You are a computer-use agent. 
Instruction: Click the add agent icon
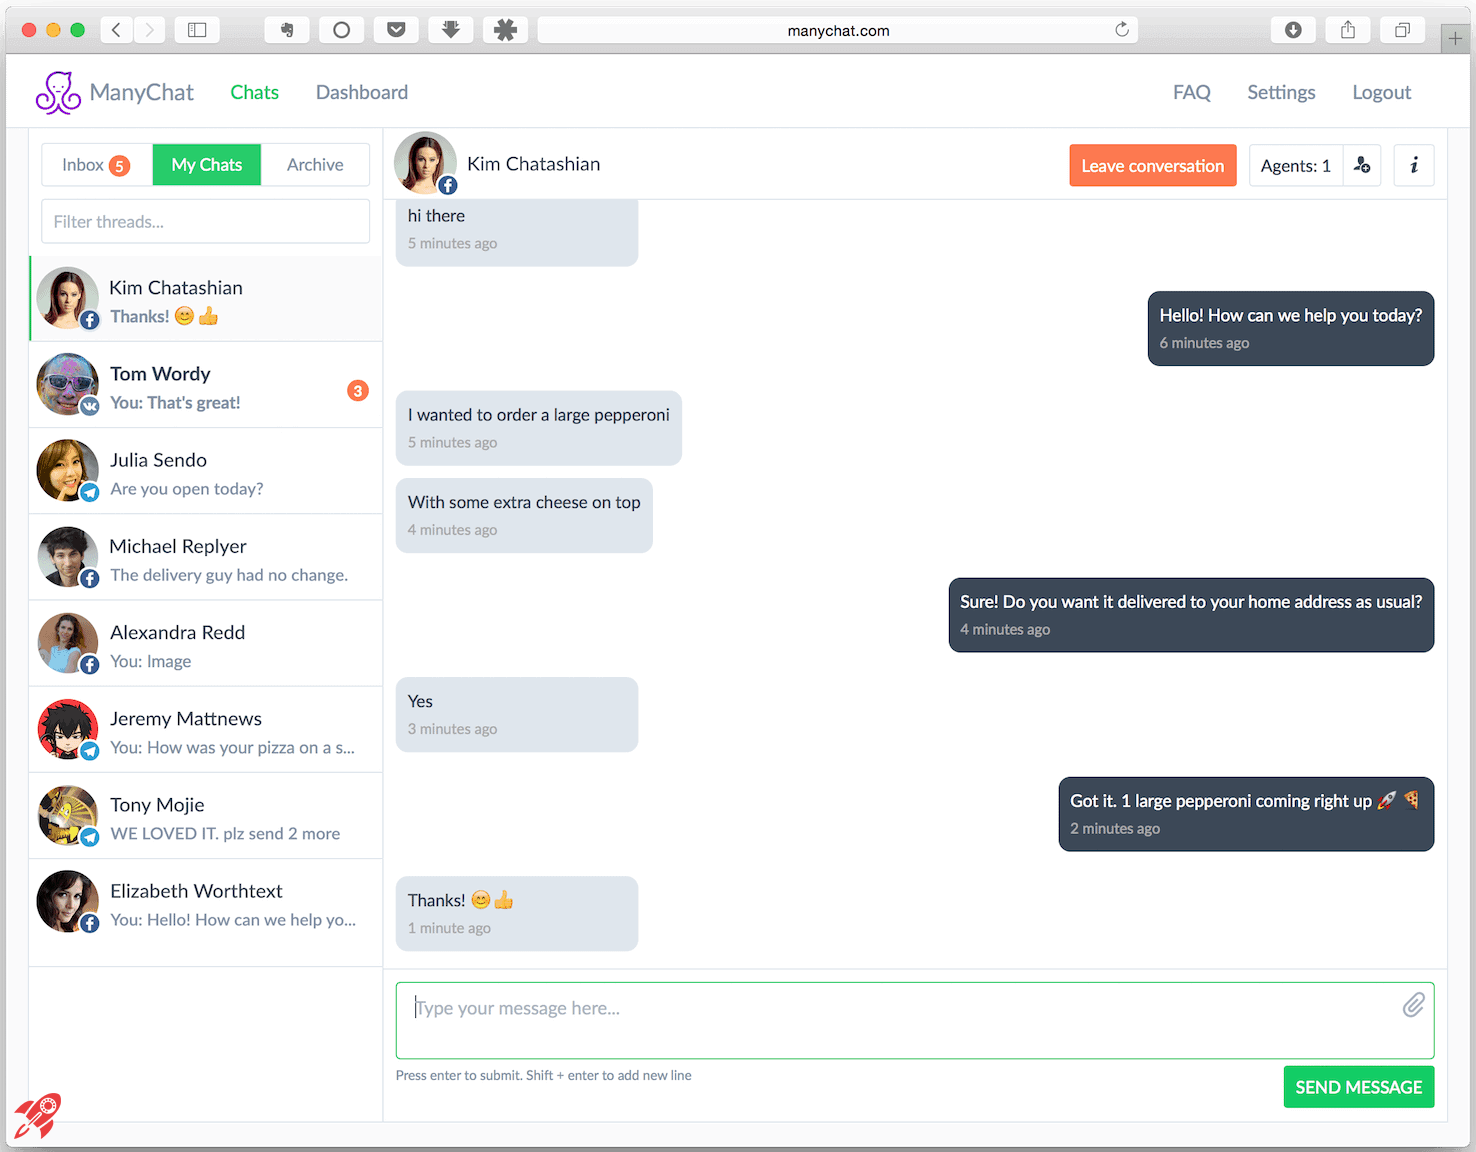click(1361, 166)
